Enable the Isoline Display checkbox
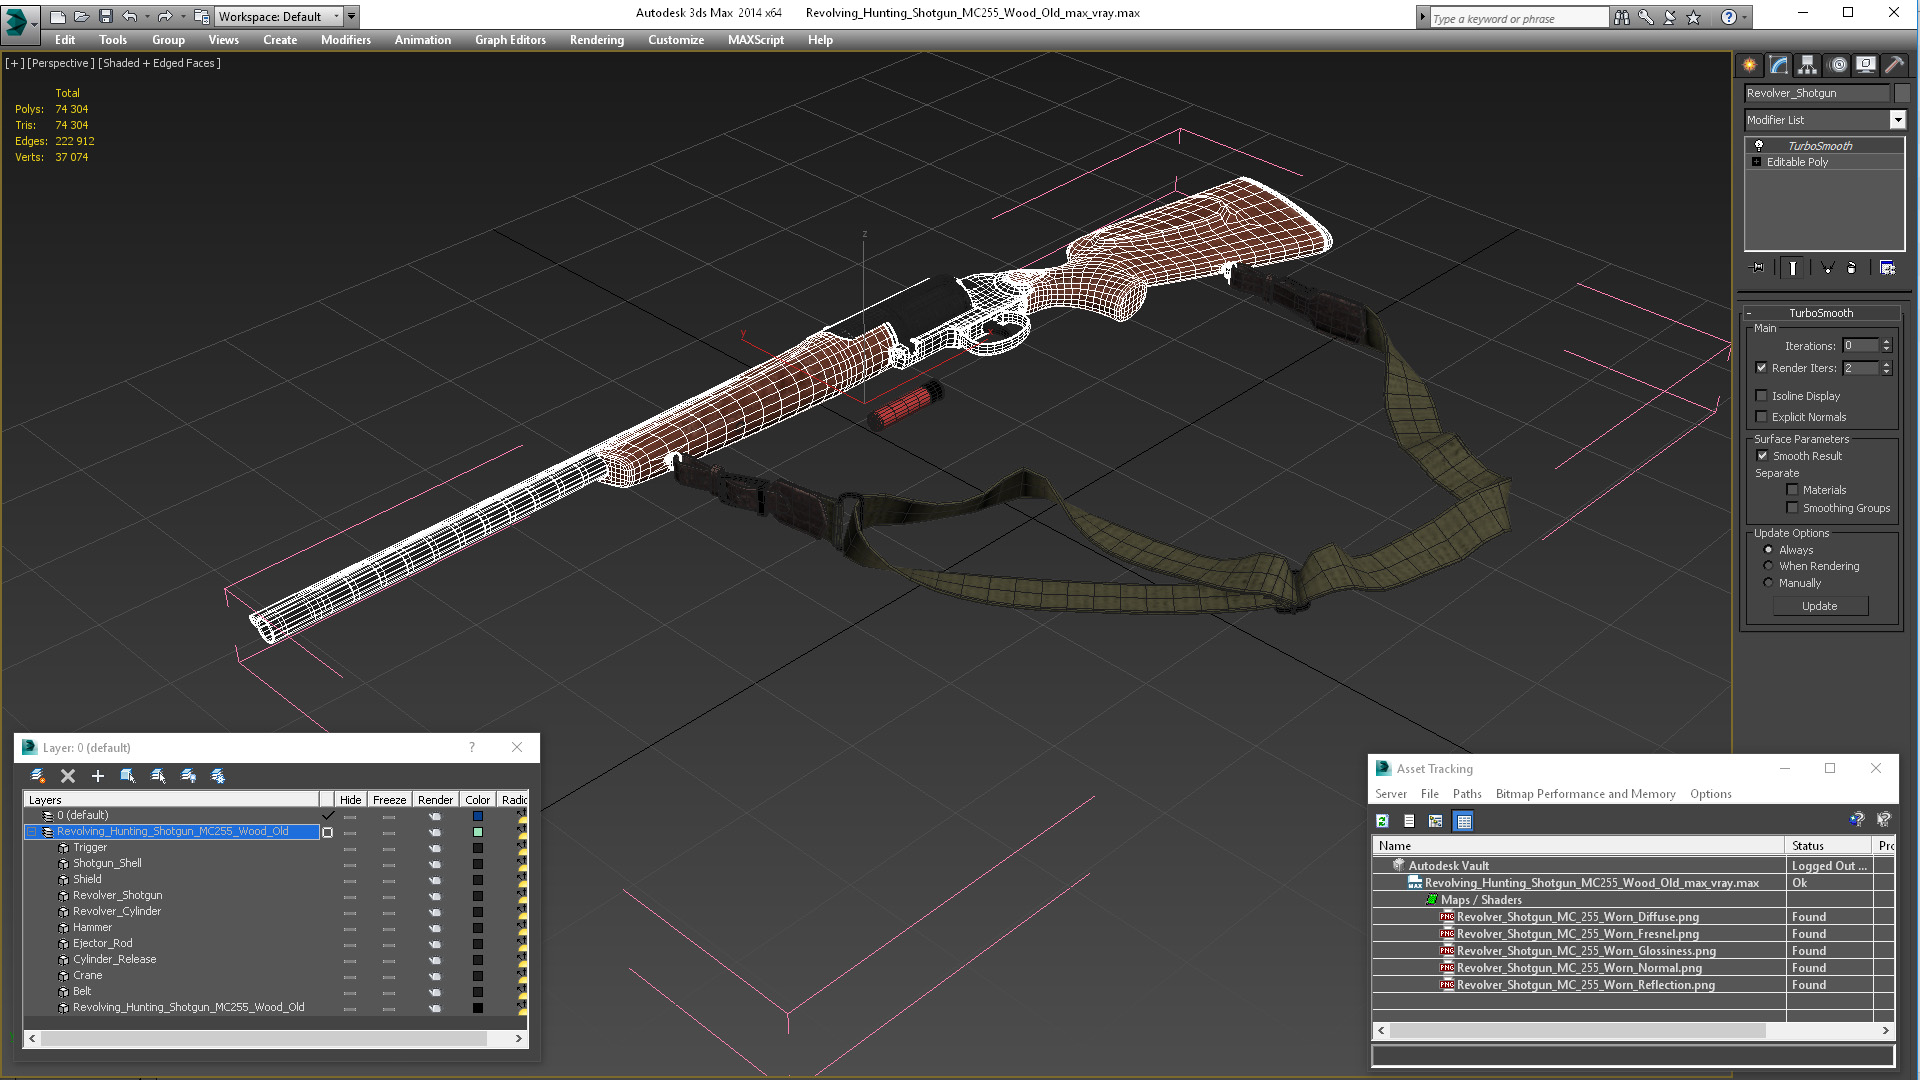Viewport: 1920px width, 1080px height. [1762, 396]
